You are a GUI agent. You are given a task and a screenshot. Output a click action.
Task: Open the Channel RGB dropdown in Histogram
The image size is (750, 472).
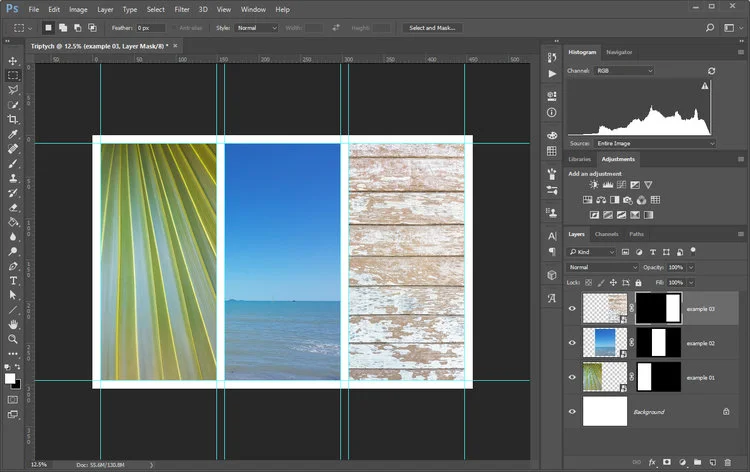pos(624,71)
